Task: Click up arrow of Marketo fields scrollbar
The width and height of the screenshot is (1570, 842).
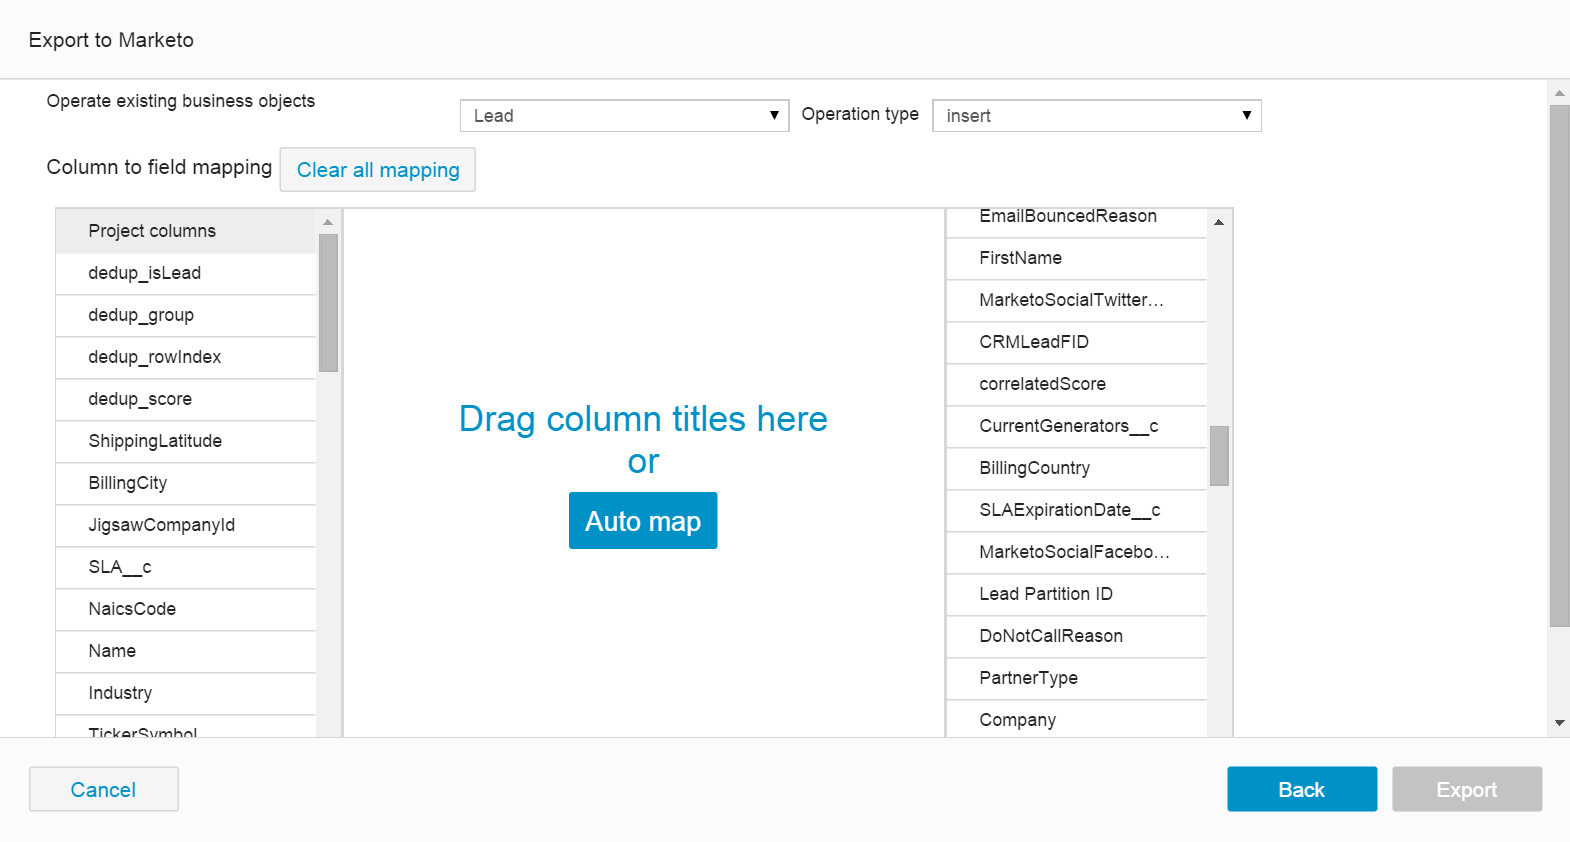Action: pos(1219,222)
